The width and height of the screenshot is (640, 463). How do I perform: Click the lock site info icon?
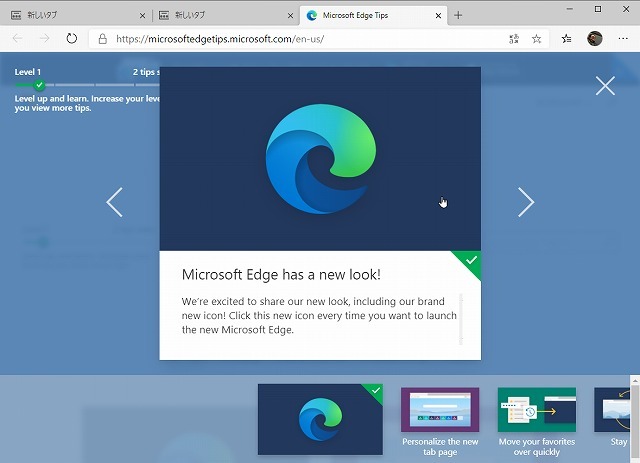tap(102, 39)
